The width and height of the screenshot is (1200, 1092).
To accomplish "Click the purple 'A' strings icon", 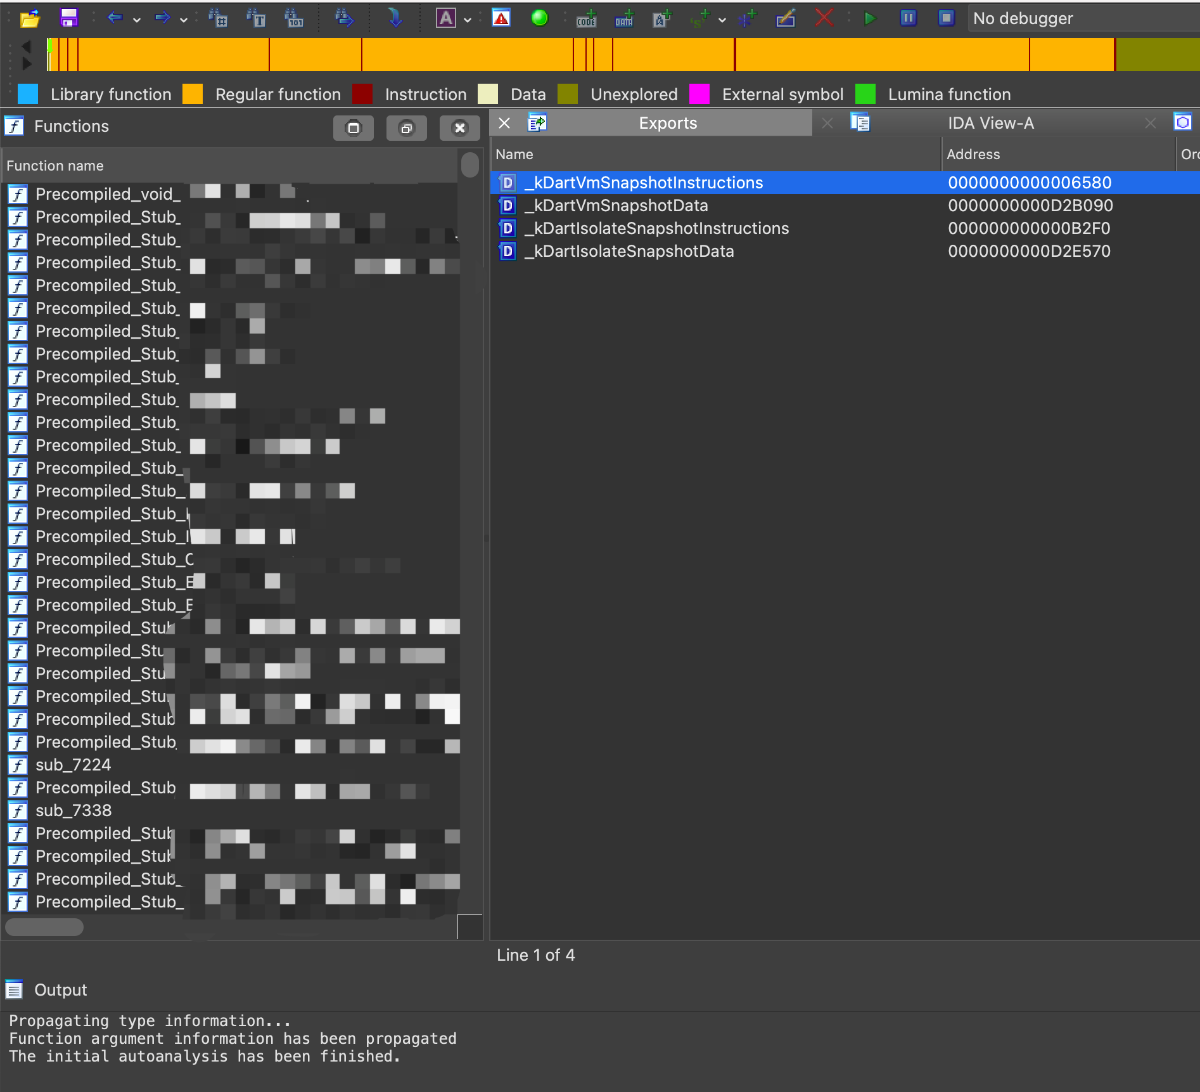I will (x=446, y=18).
